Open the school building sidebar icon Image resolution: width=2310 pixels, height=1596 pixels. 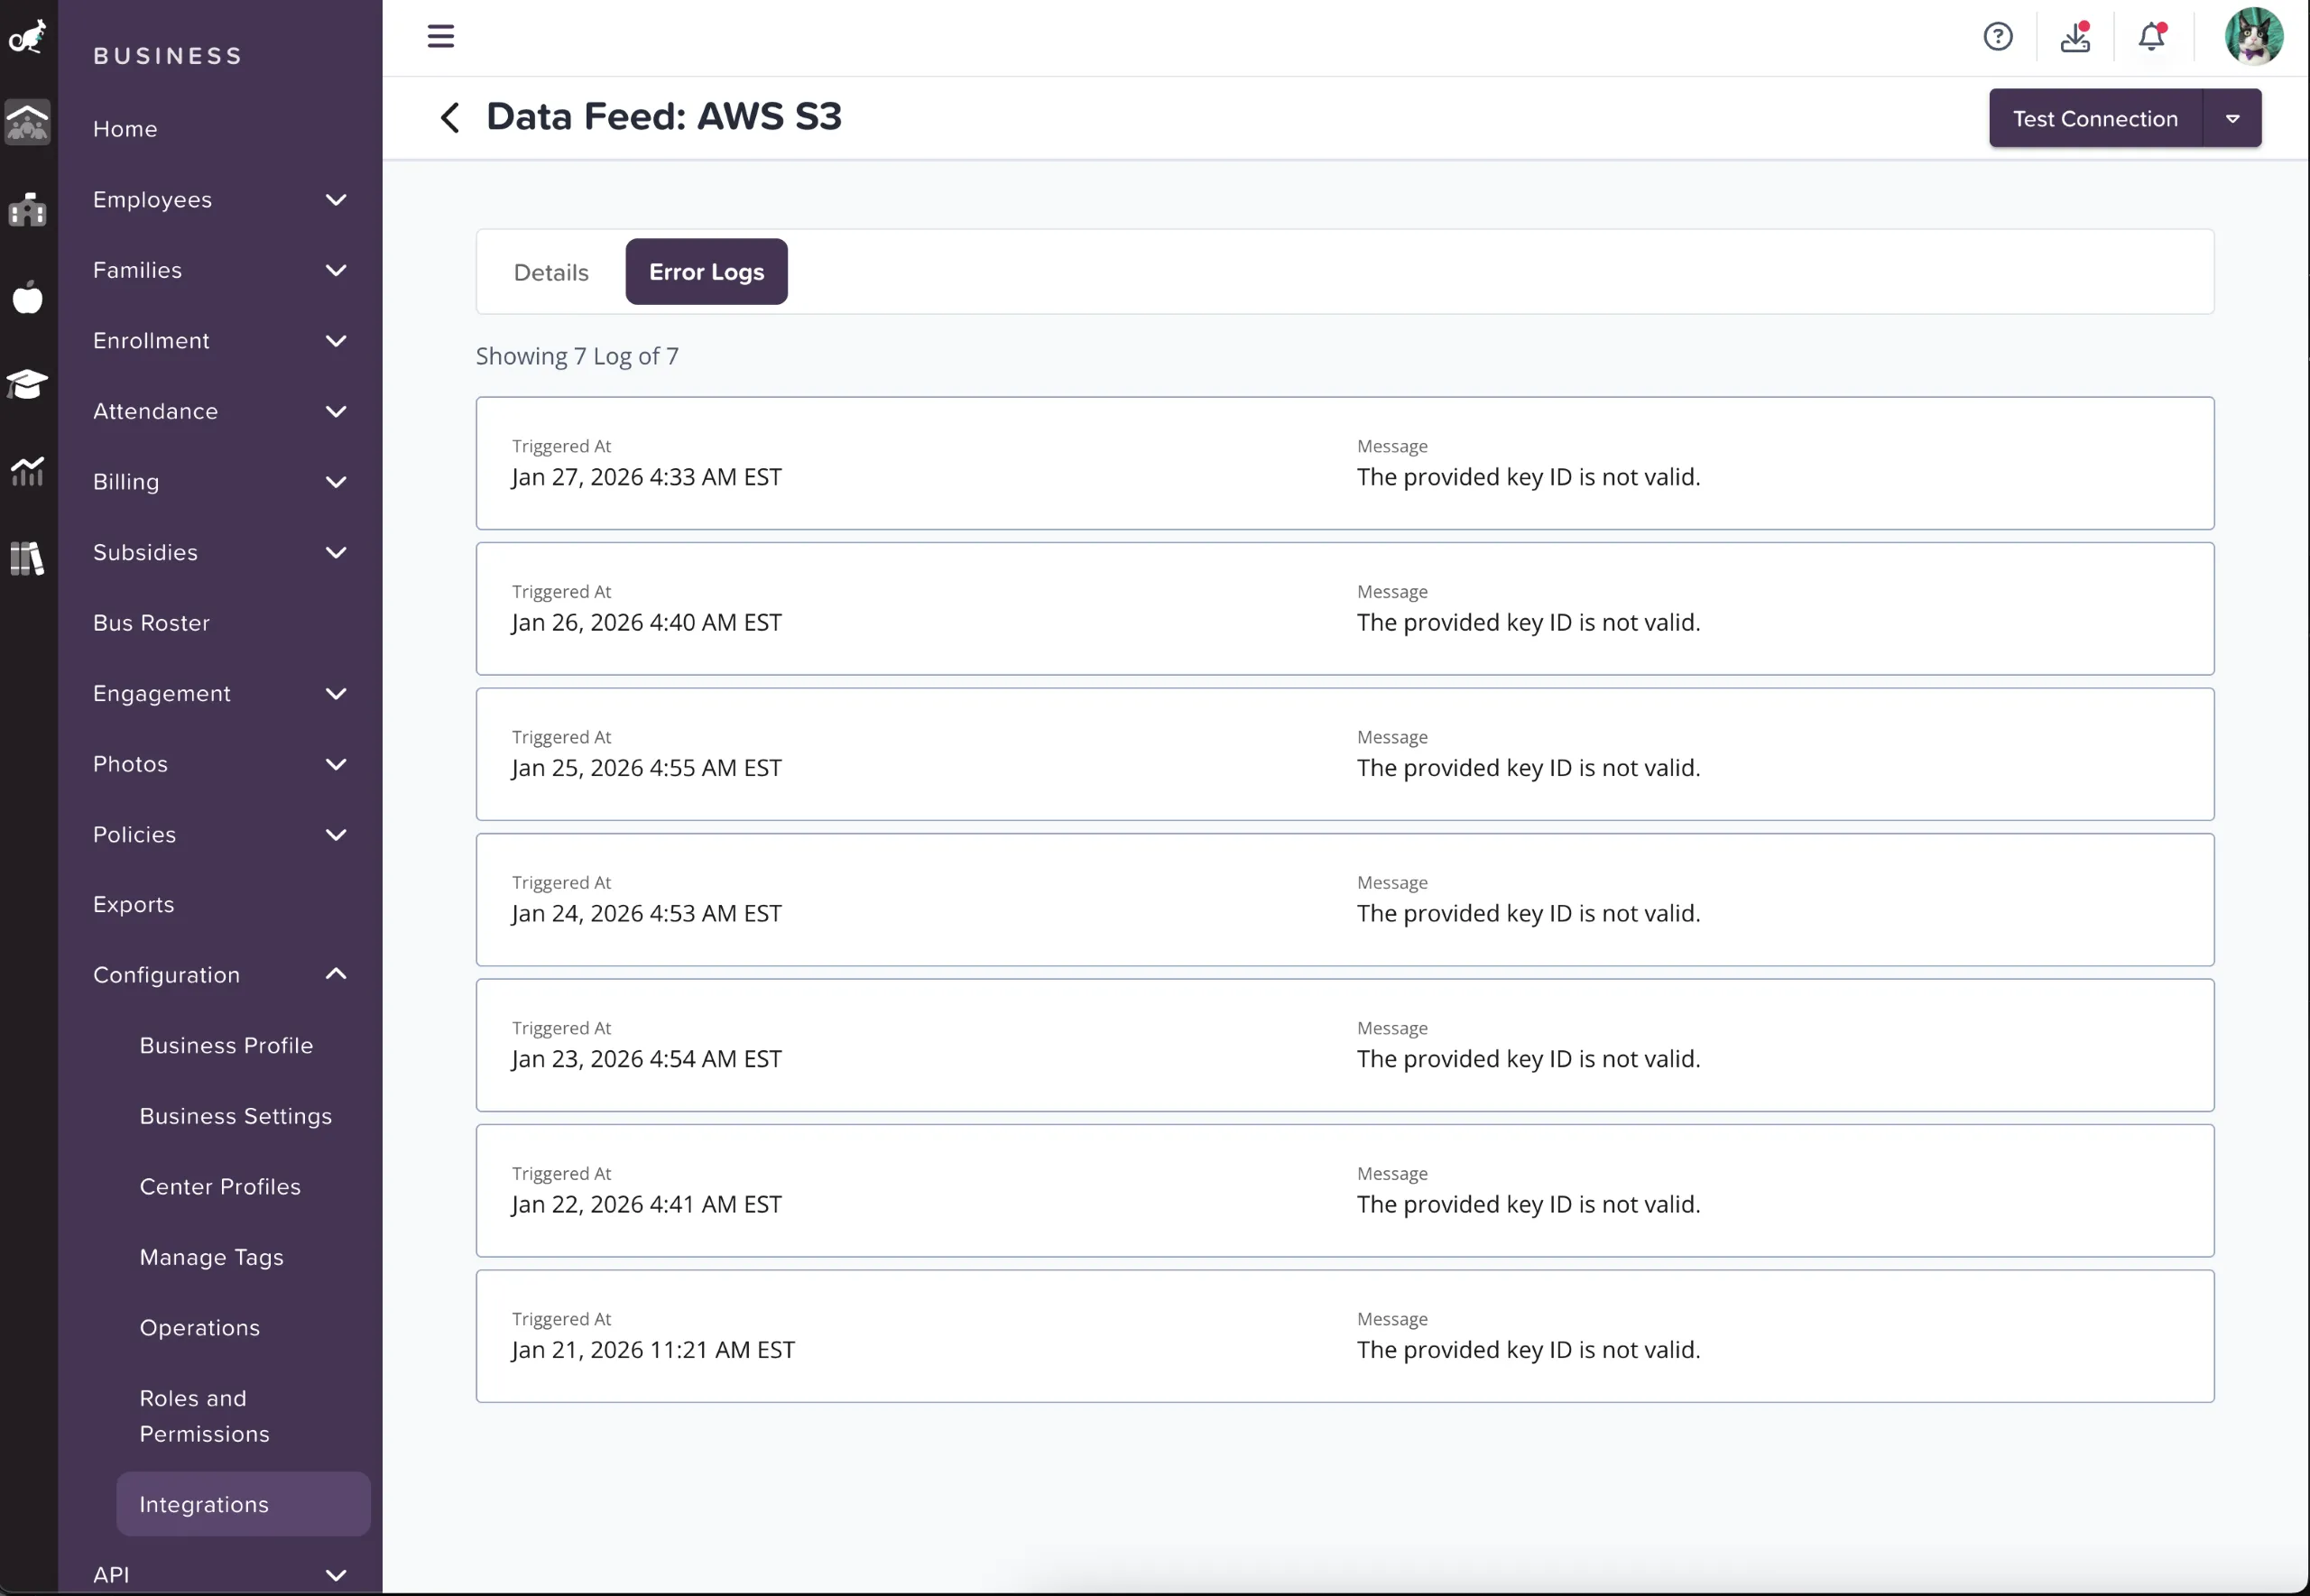27,209
